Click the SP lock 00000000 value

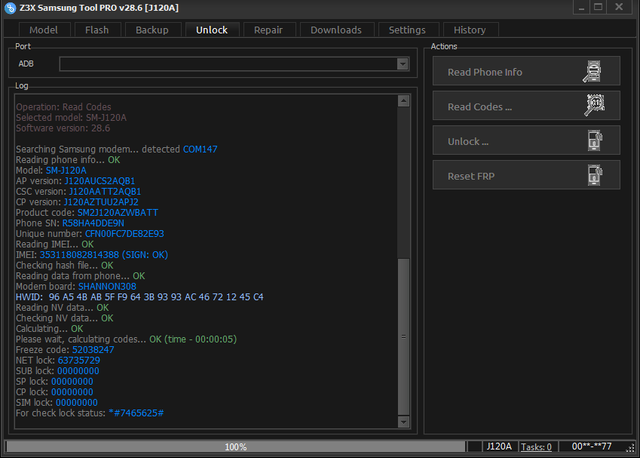click(72, 382)
